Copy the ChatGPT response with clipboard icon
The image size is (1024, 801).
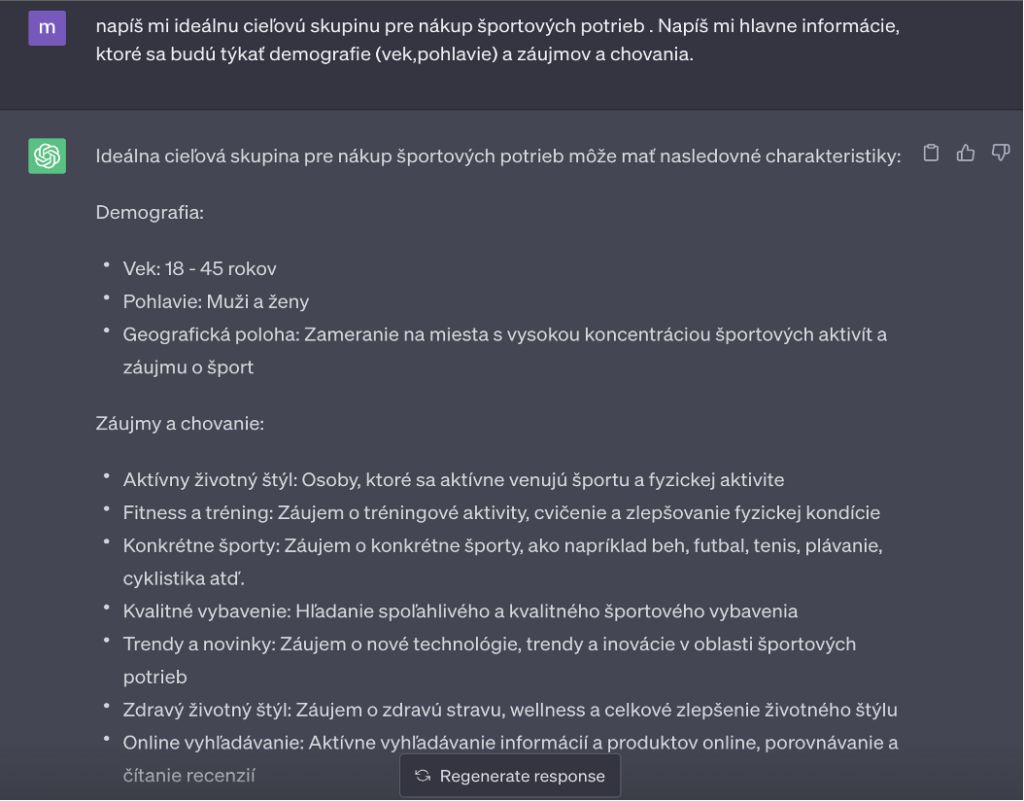pyautogui.click(x=931, y=153)
